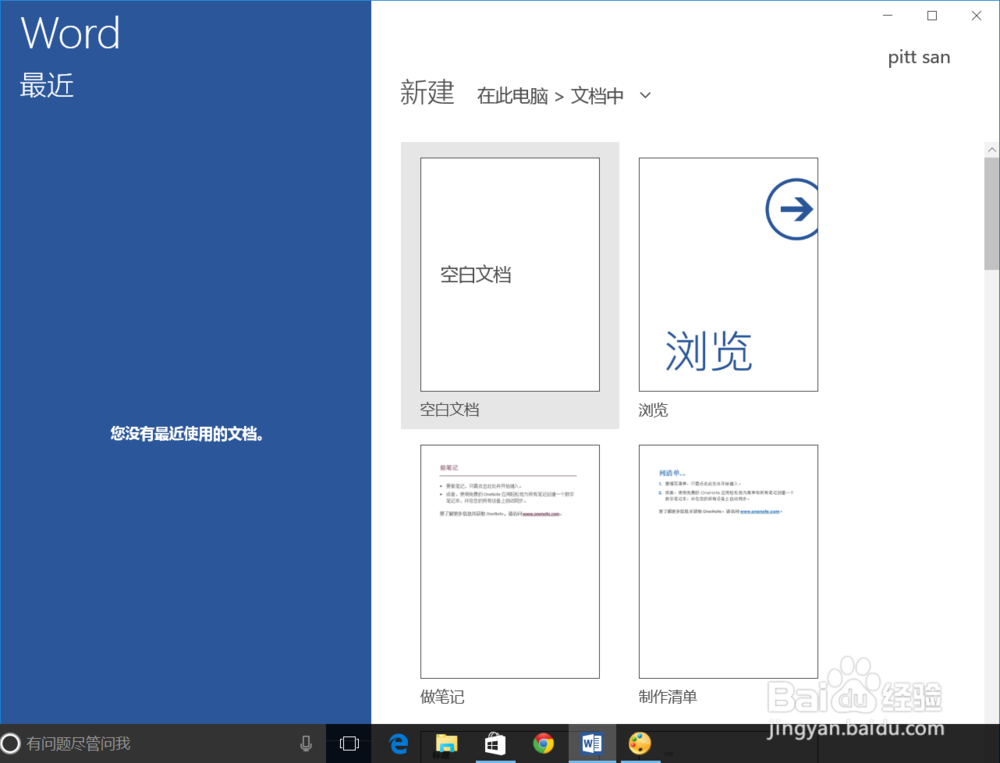Click the '新建' heading

(x=427, y=93)
